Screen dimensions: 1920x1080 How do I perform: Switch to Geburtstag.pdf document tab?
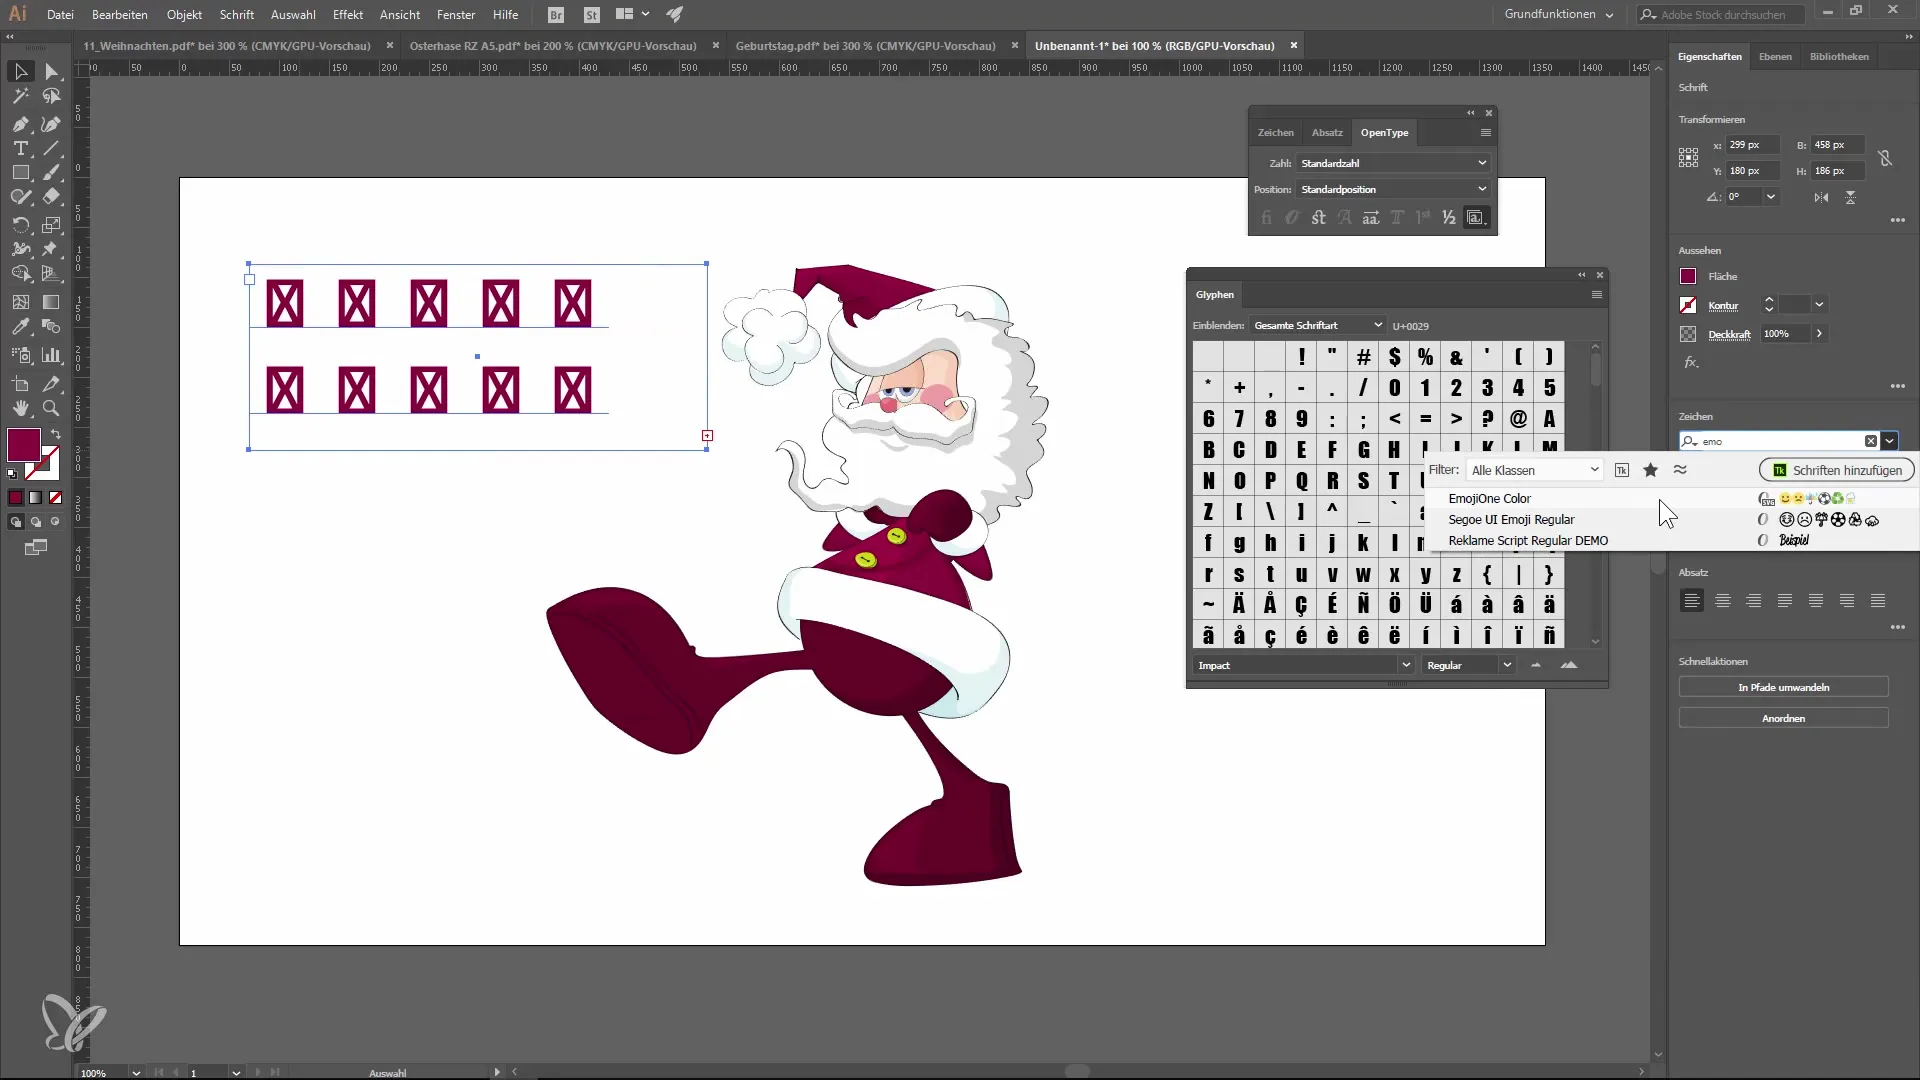point(865,46)
